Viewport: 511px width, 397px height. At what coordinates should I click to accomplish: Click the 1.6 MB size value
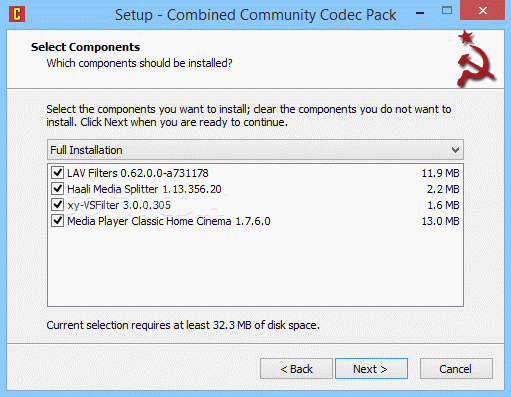click(x=443, y=205)
